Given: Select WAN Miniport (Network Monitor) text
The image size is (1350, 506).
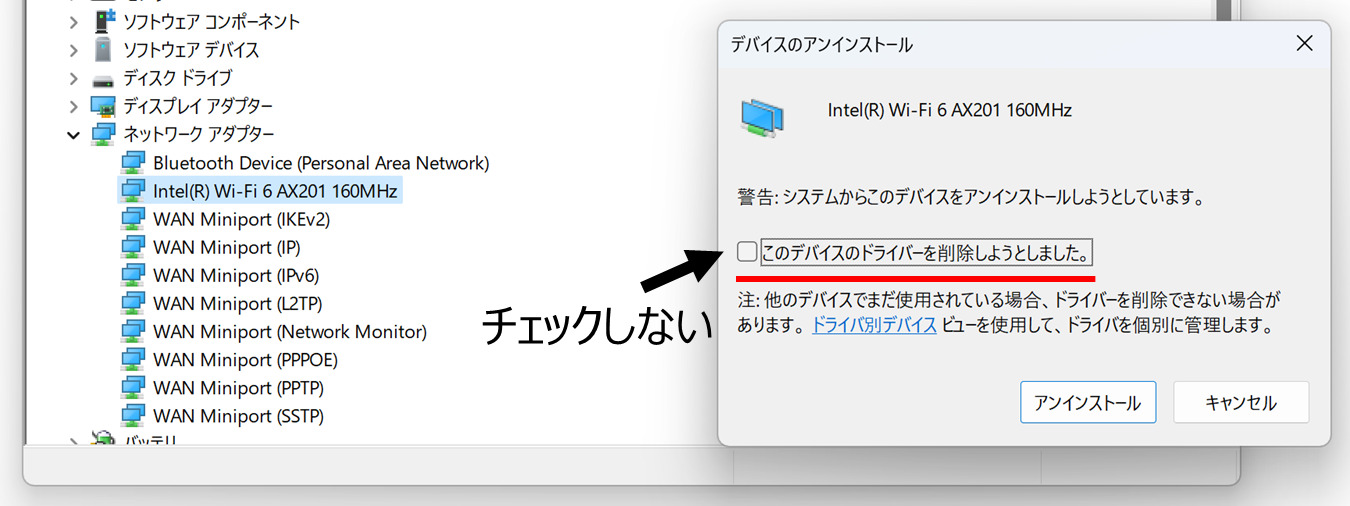Looking at the screenshot, I should click(x=290, y=331).
